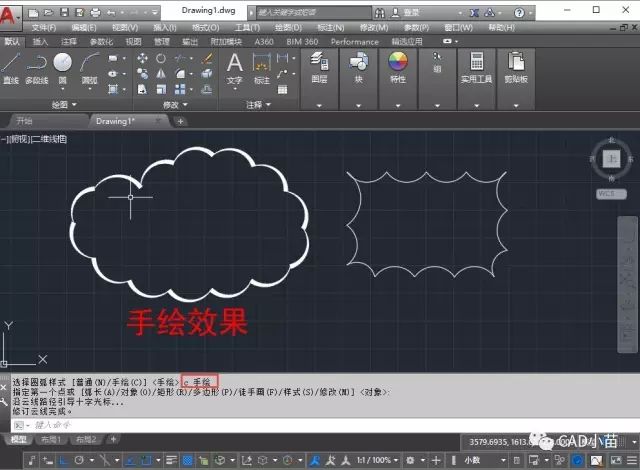Open the 插入 ribbon tab
640x470 pixels.
(x=40, y=43)
